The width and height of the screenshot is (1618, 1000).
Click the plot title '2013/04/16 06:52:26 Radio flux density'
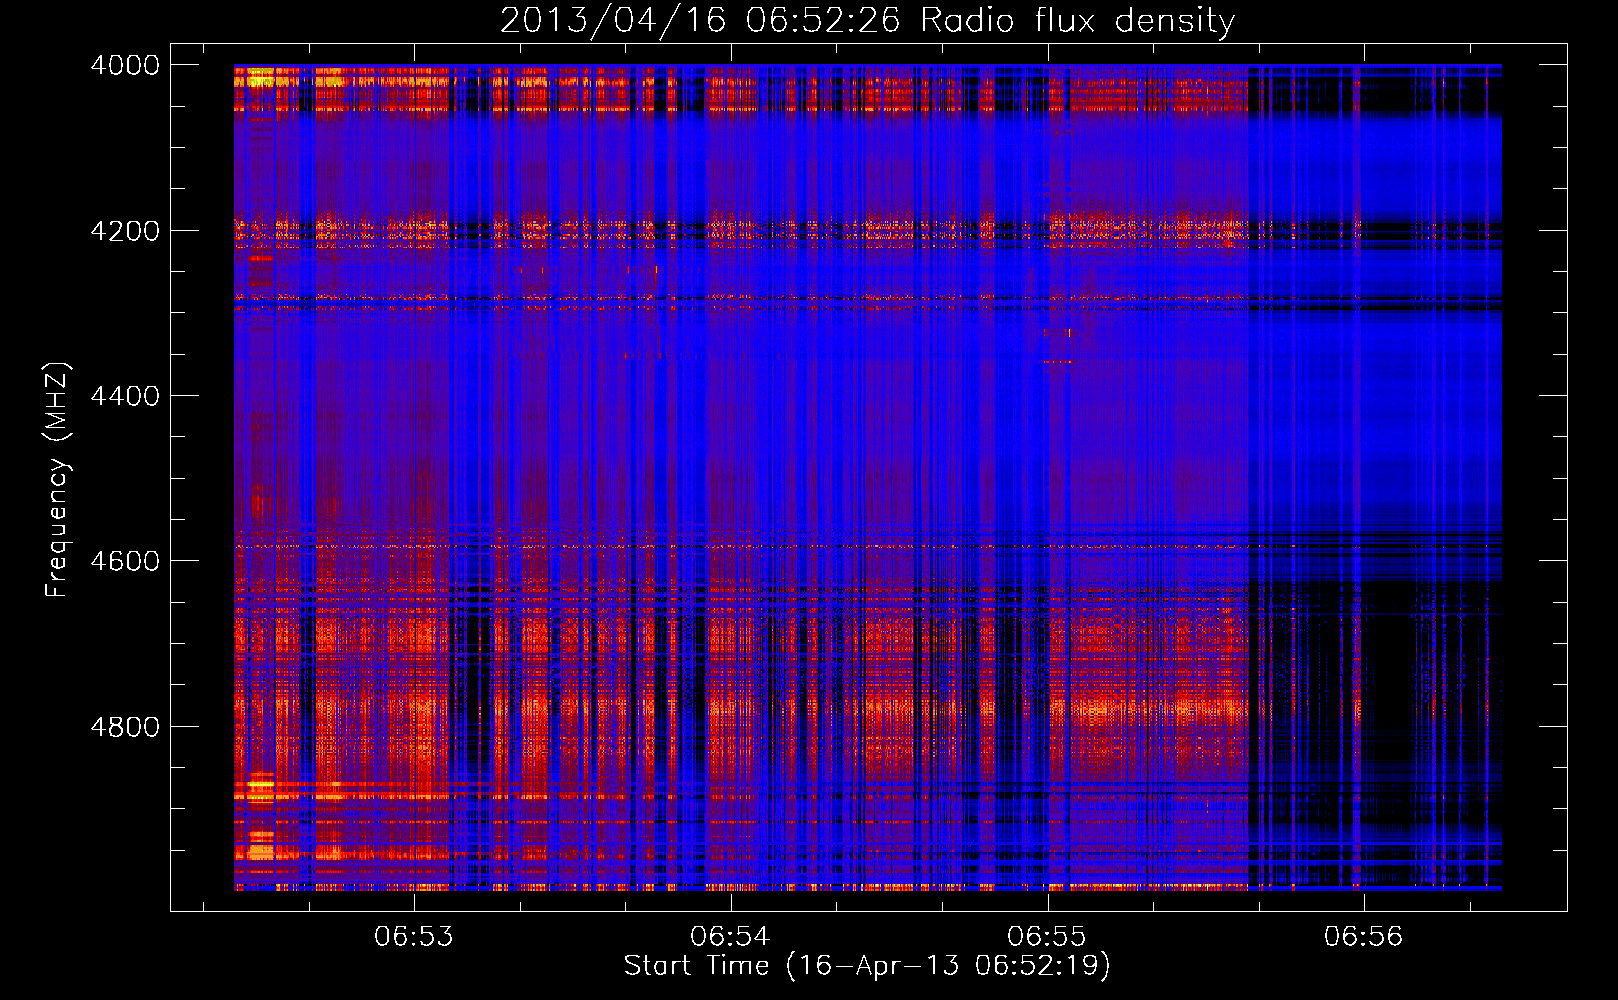[867, 20]
